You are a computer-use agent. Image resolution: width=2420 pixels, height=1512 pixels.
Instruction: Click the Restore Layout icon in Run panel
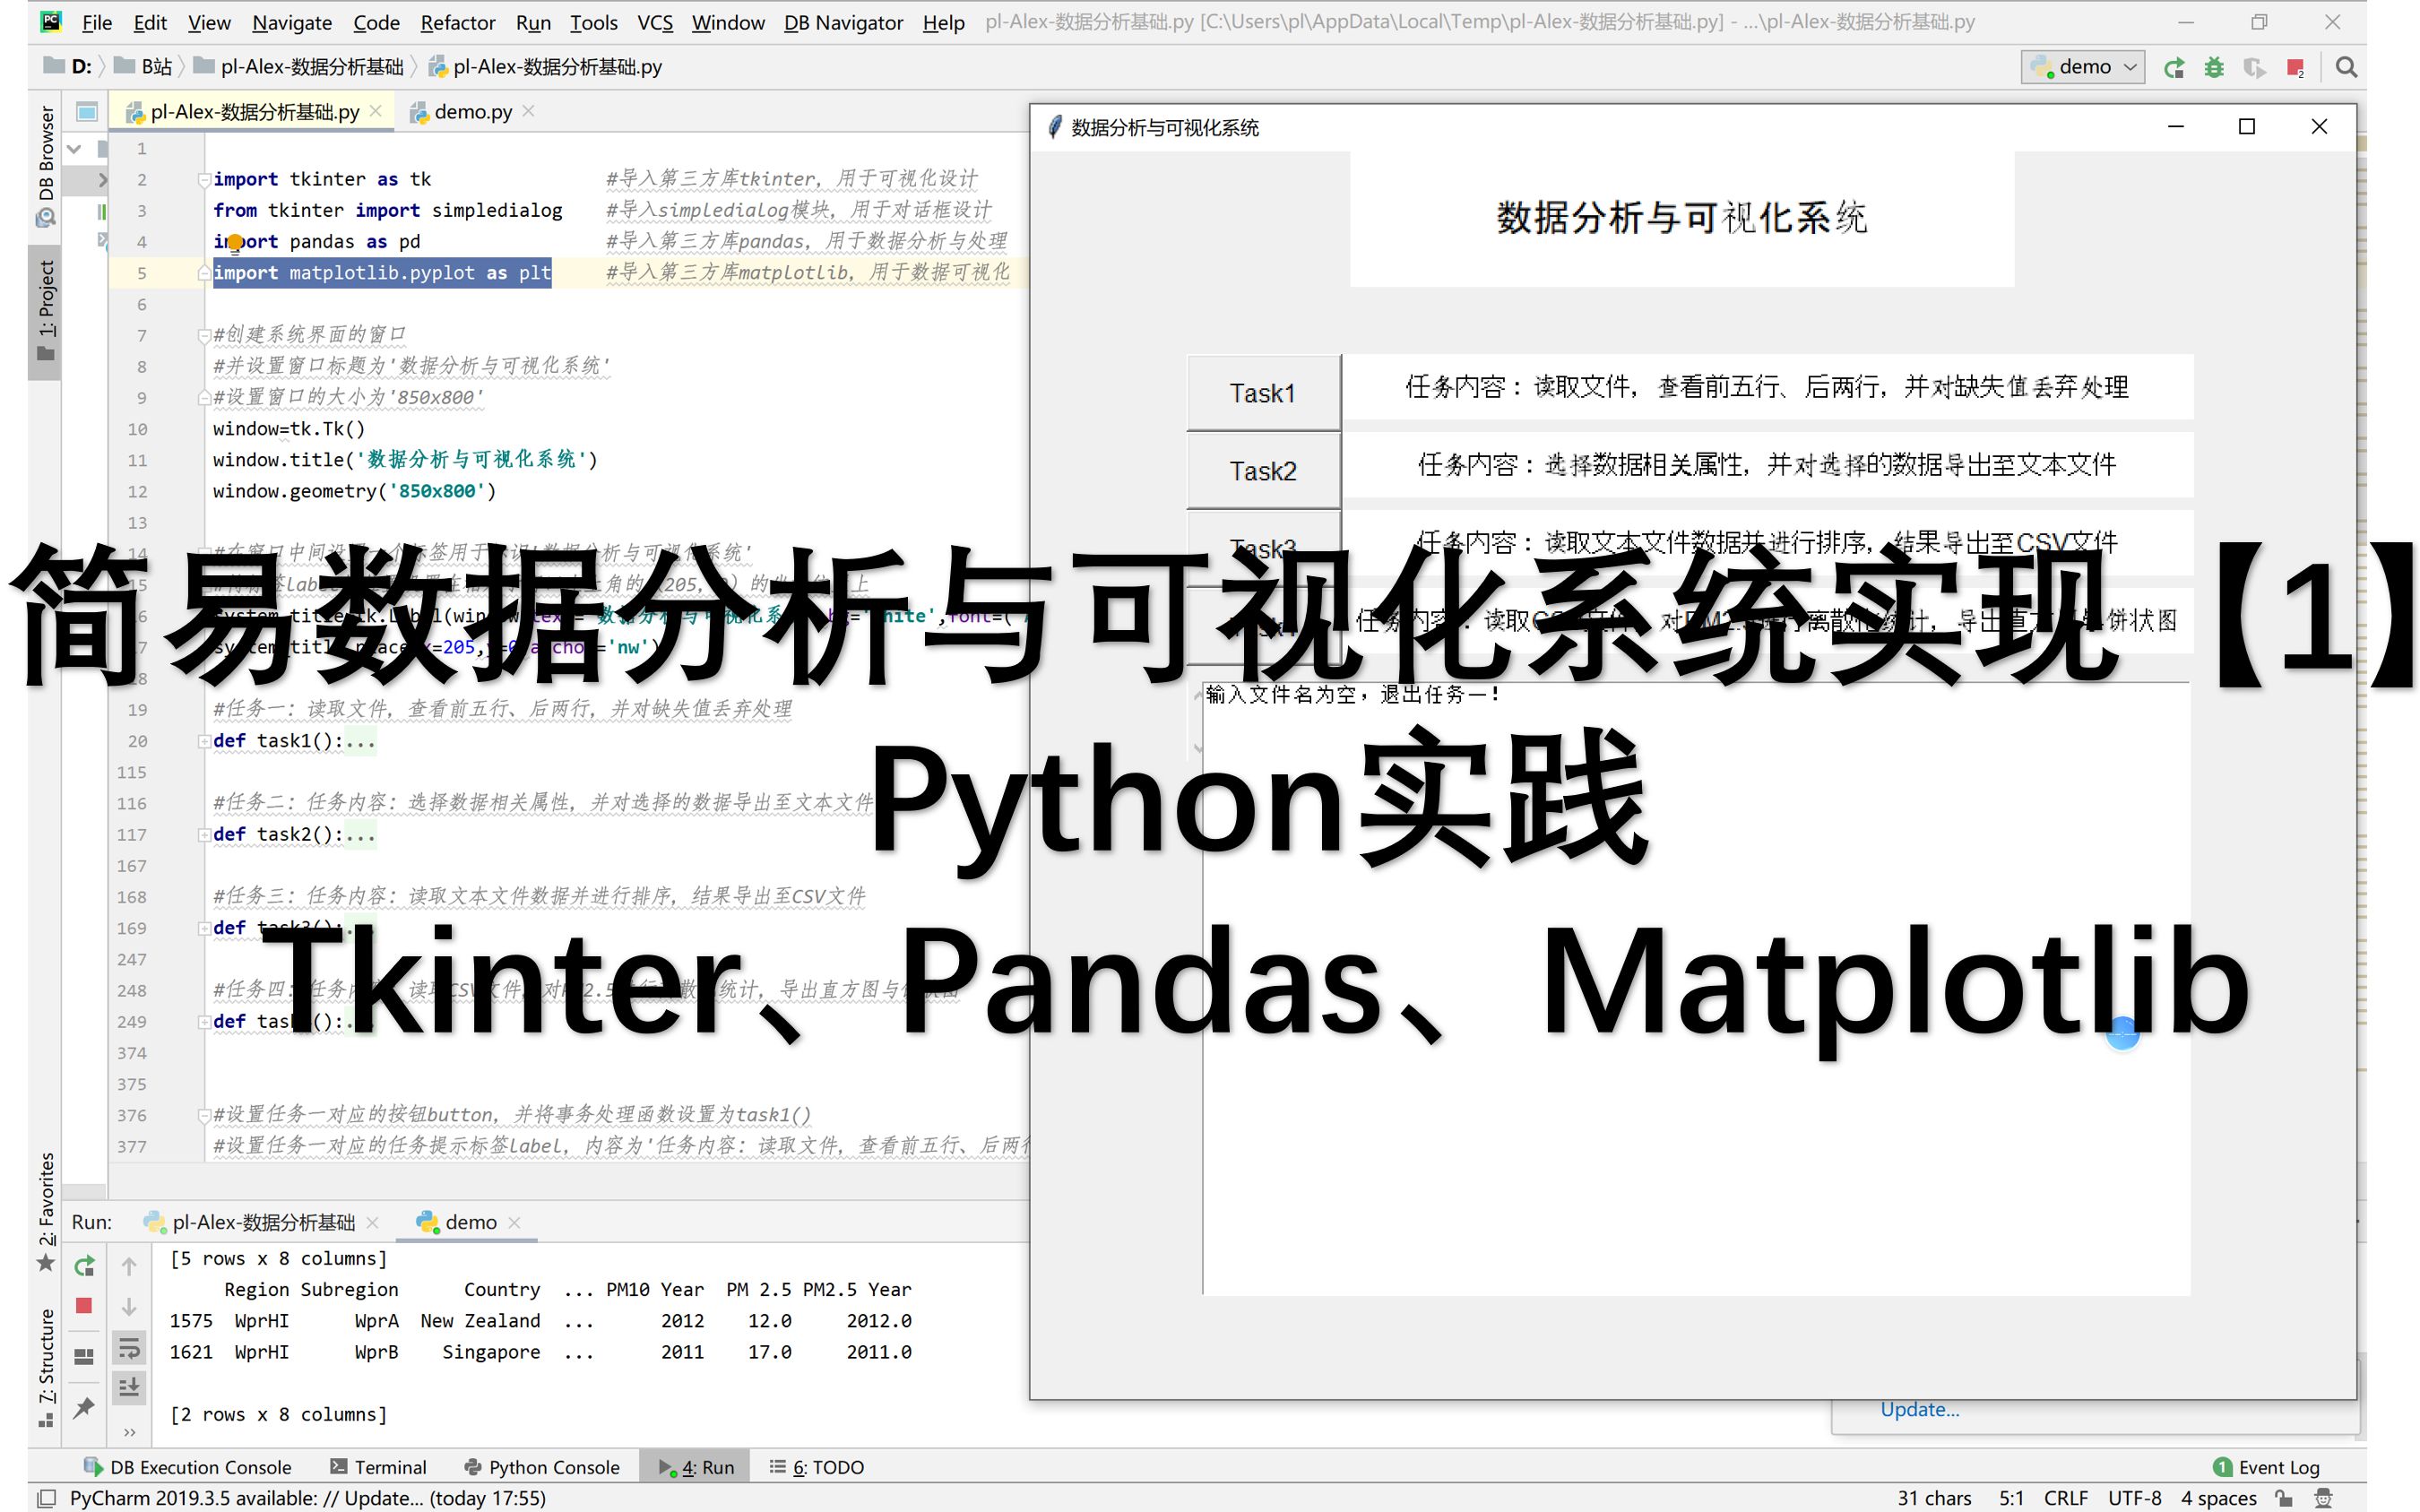point(84,1357)
